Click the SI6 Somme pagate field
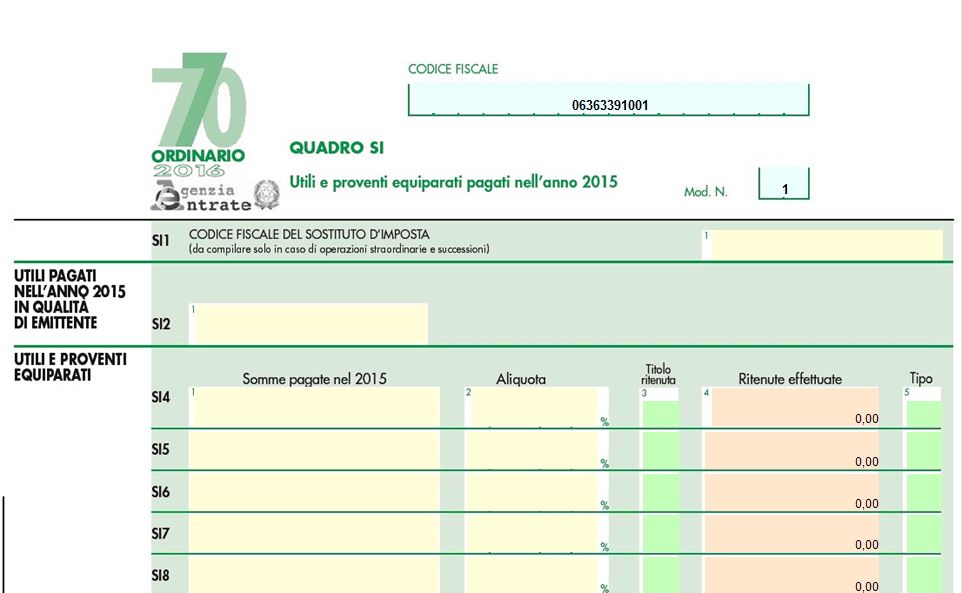The width and height of the screenshot is (962, 593). click(x=314, y=492)
